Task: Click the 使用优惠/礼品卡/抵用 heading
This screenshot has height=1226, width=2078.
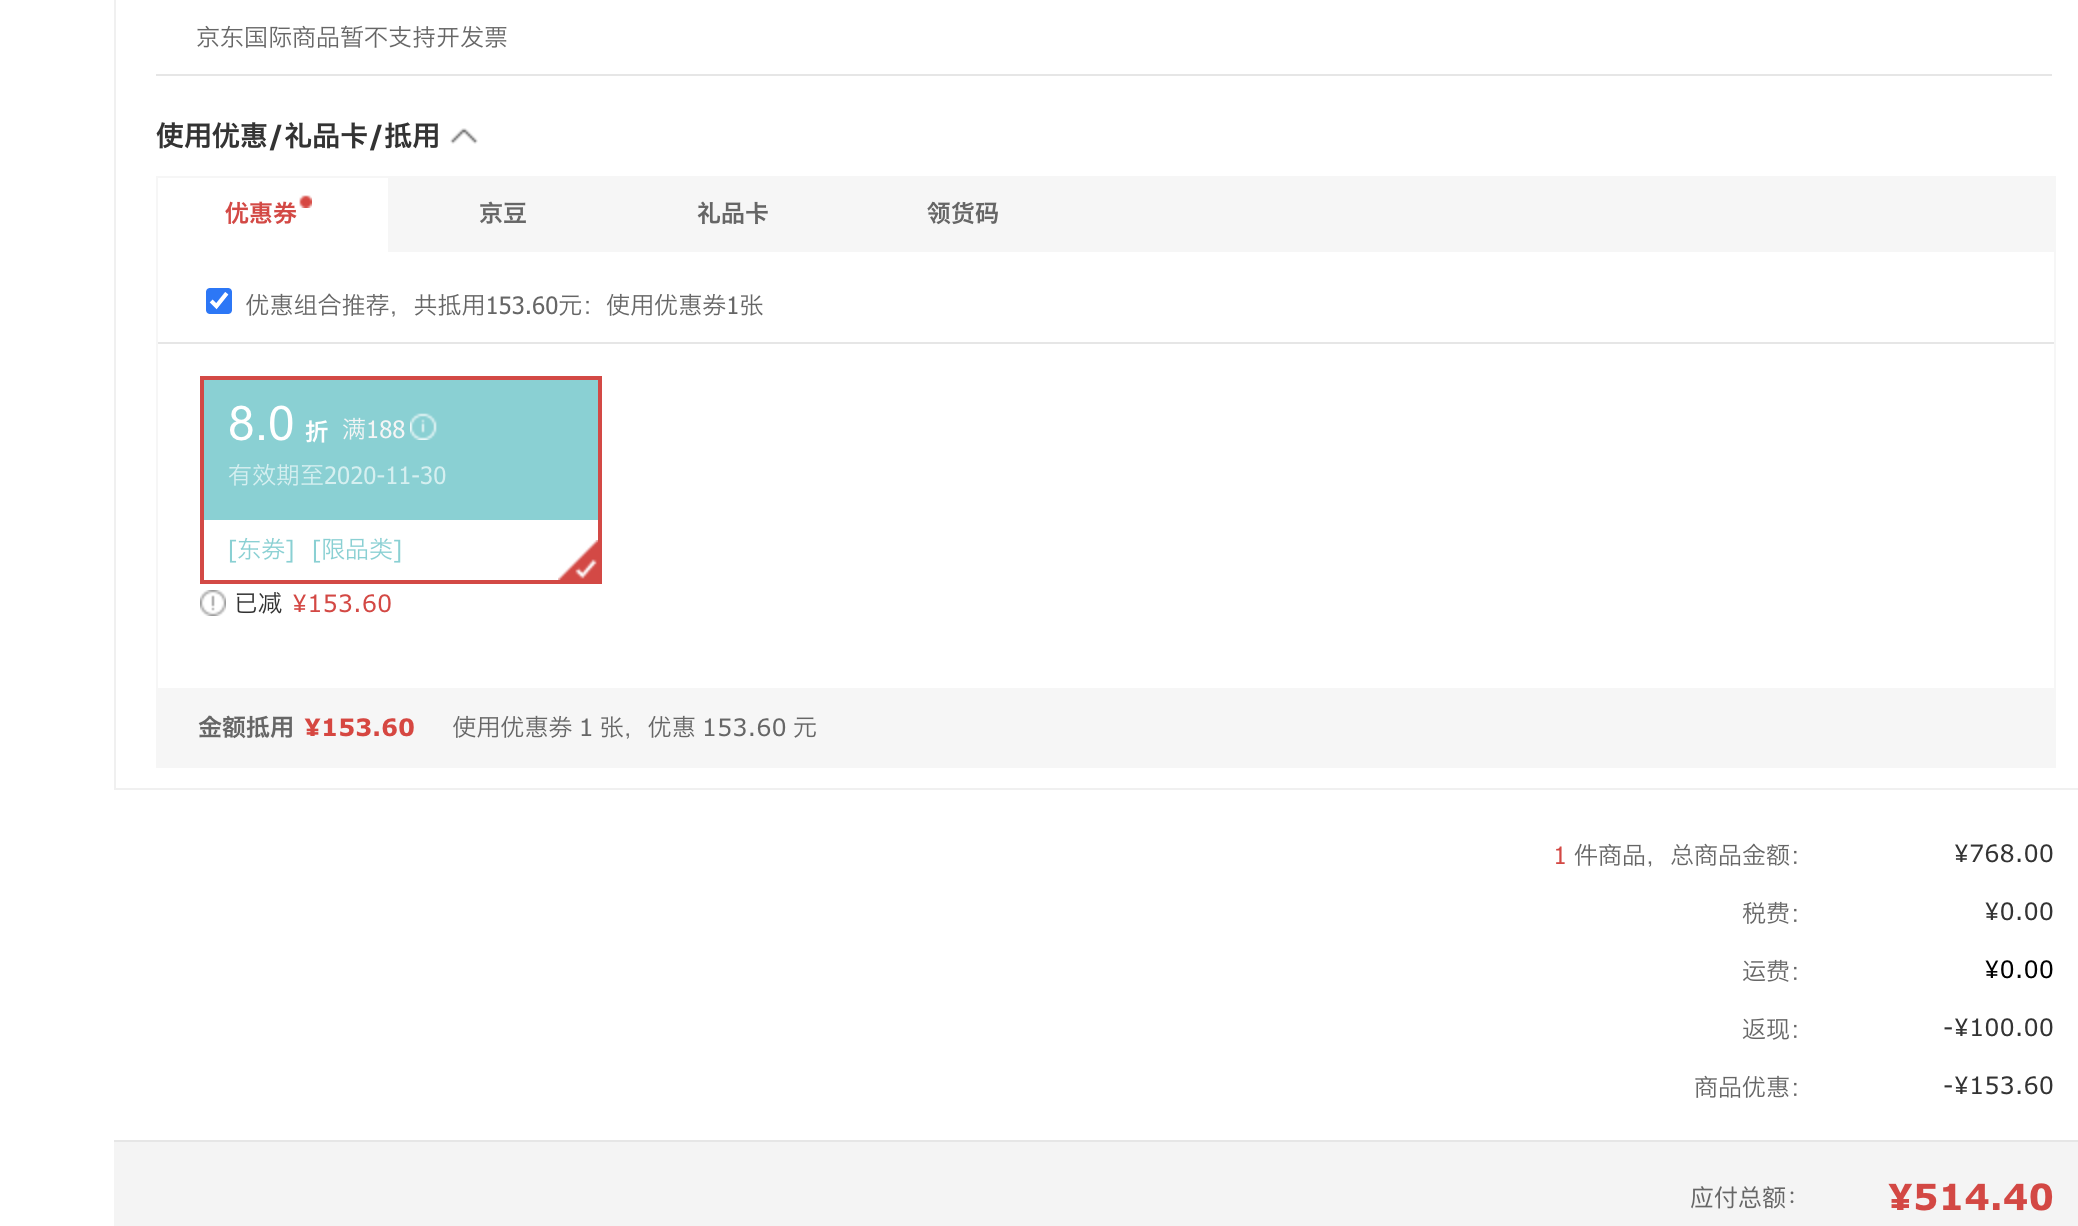Action: [x=298, y=136]
